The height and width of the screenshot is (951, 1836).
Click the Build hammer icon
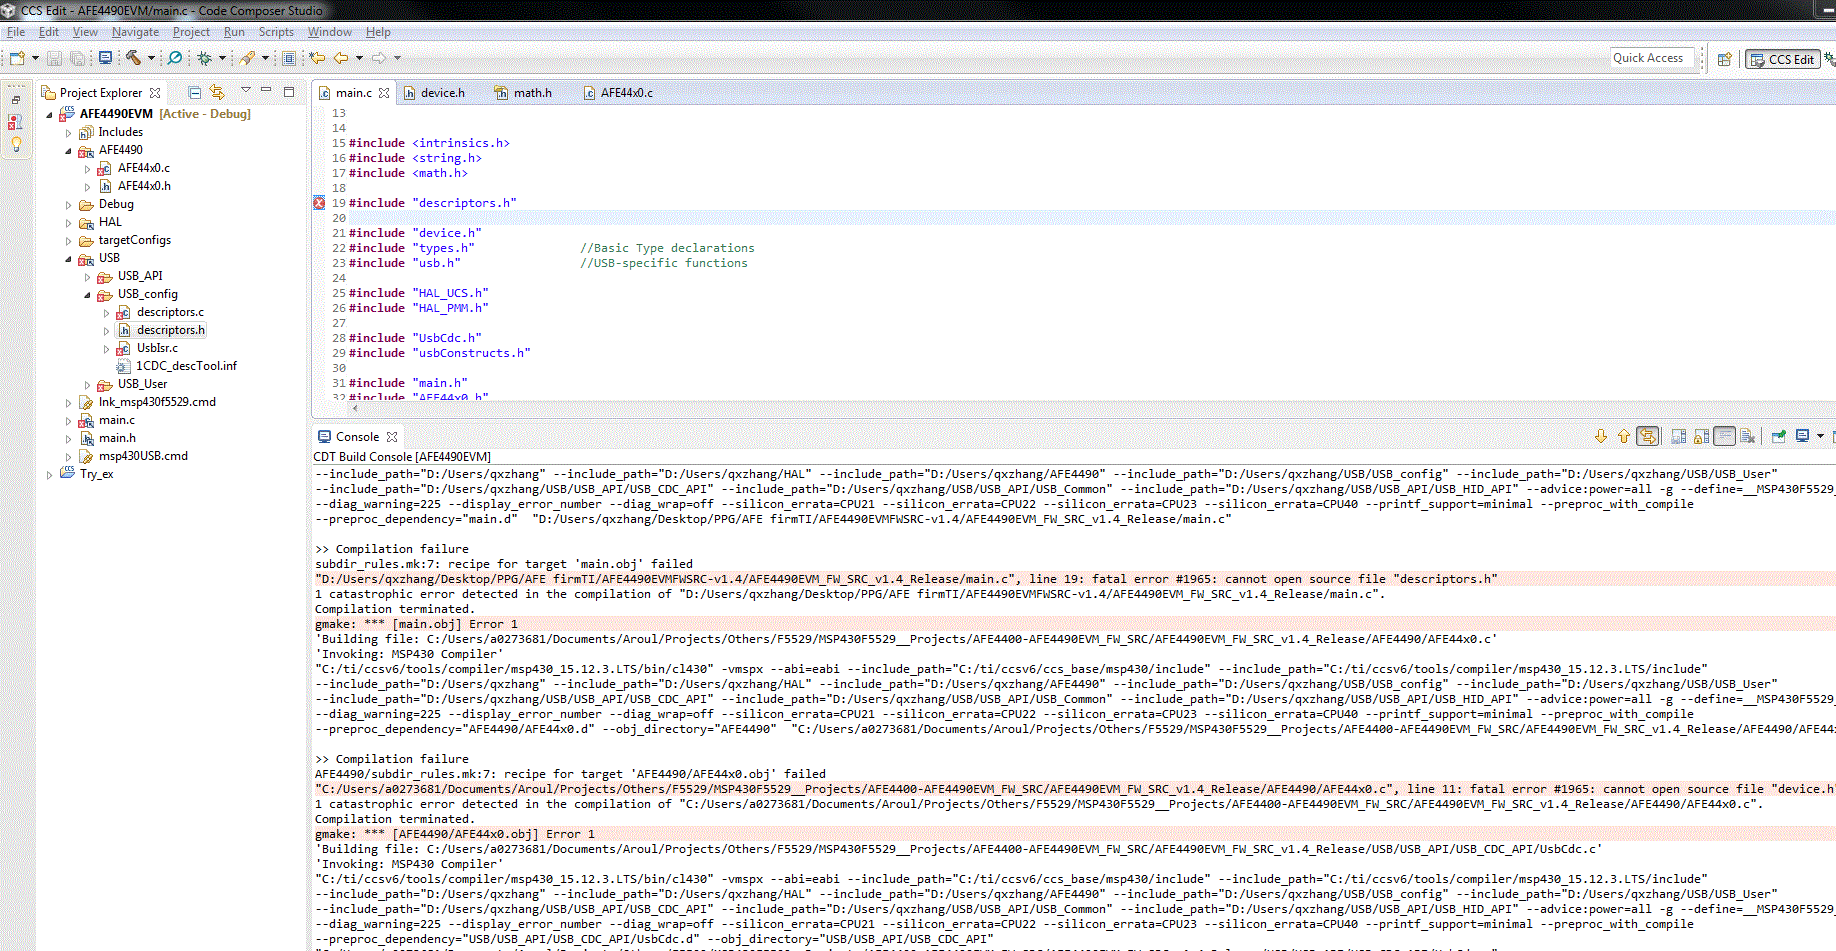133,58
